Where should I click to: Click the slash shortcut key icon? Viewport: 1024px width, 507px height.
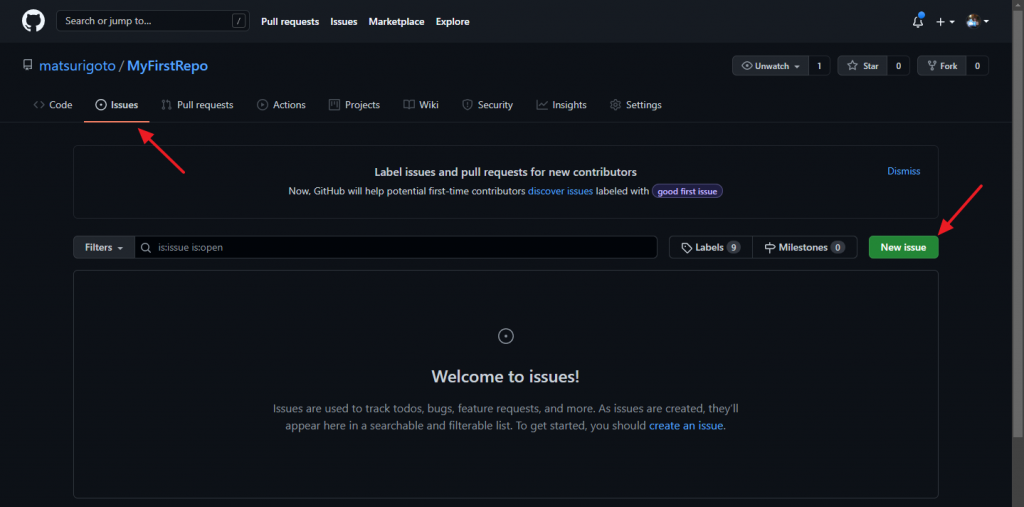click(238, 21)
